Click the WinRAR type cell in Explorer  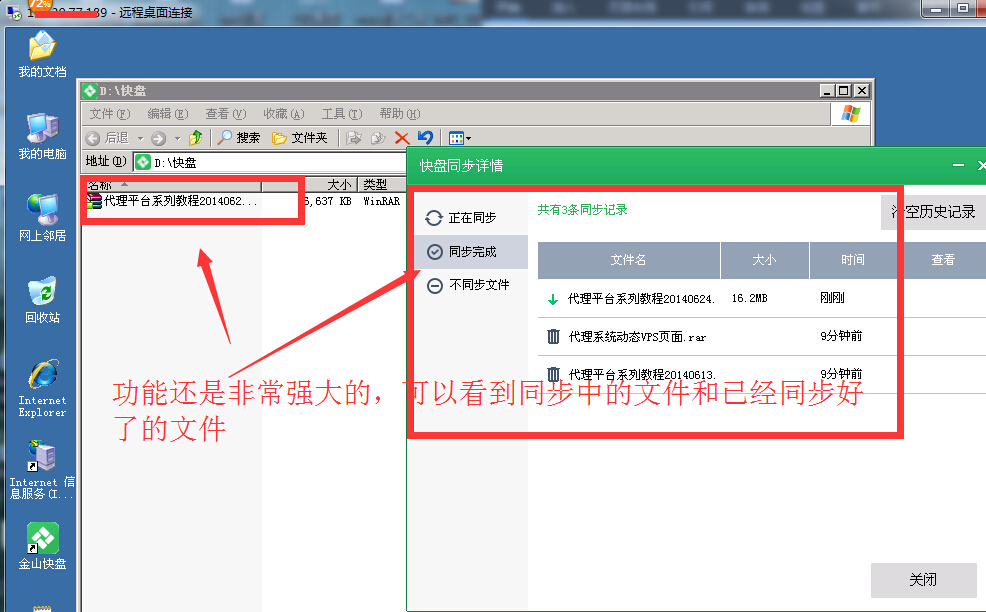coord(382,201)
